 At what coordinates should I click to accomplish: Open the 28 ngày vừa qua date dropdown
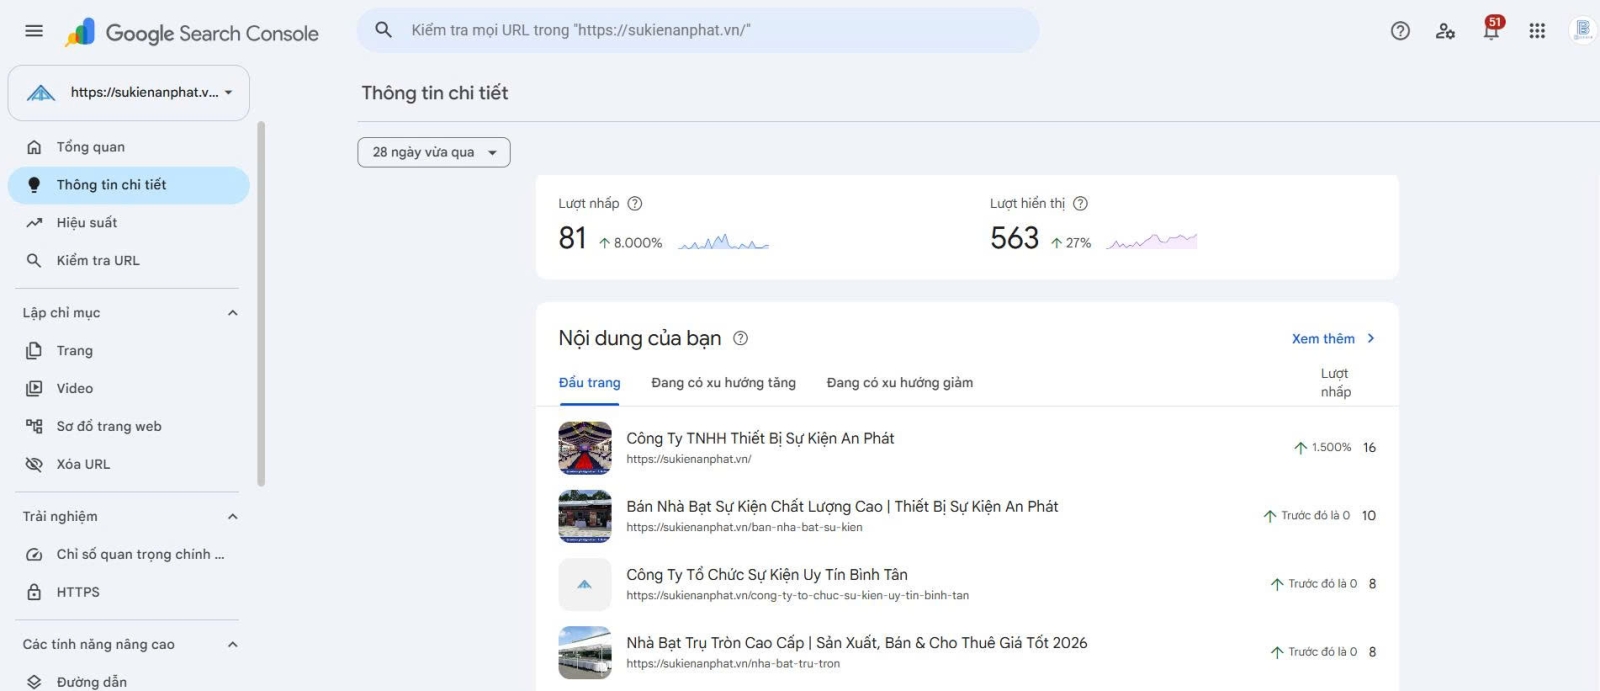434,153
